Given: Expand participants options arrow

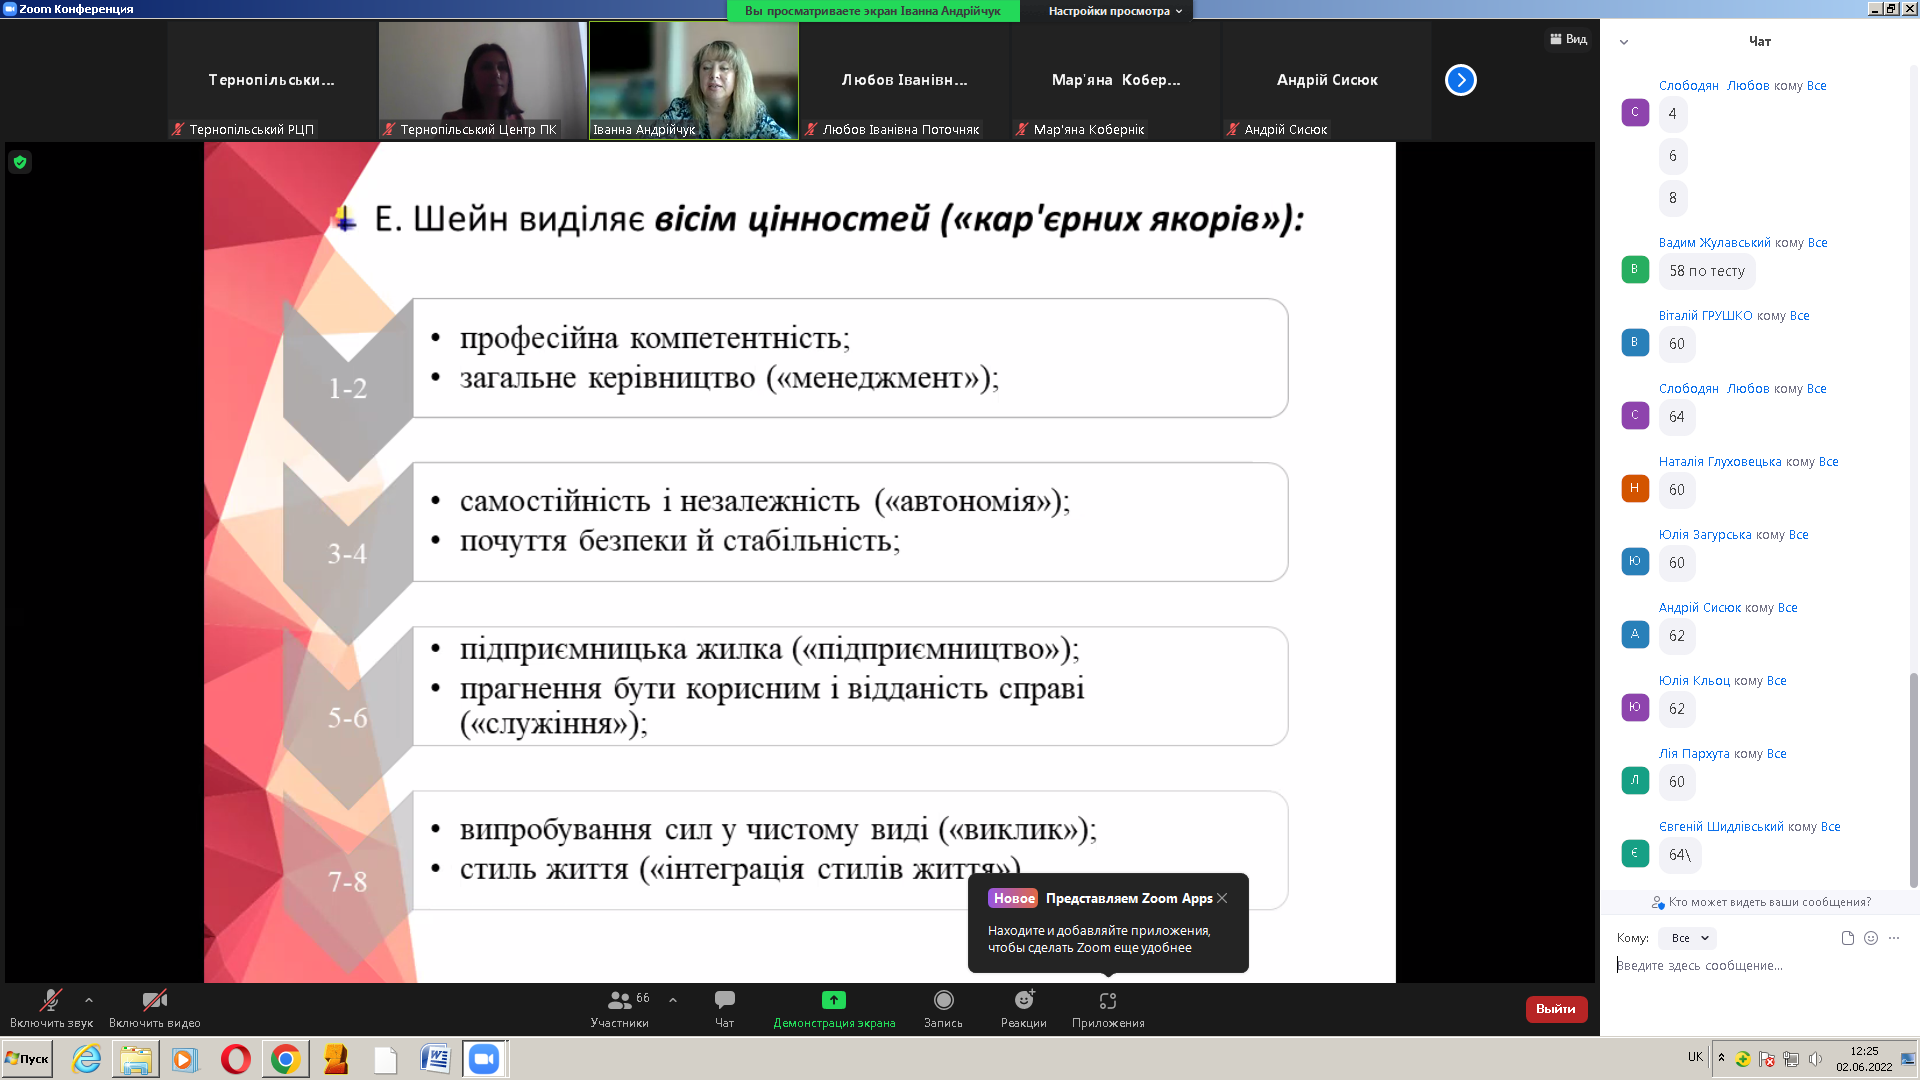Looking at the screenshot, I should tap(673, 999).
